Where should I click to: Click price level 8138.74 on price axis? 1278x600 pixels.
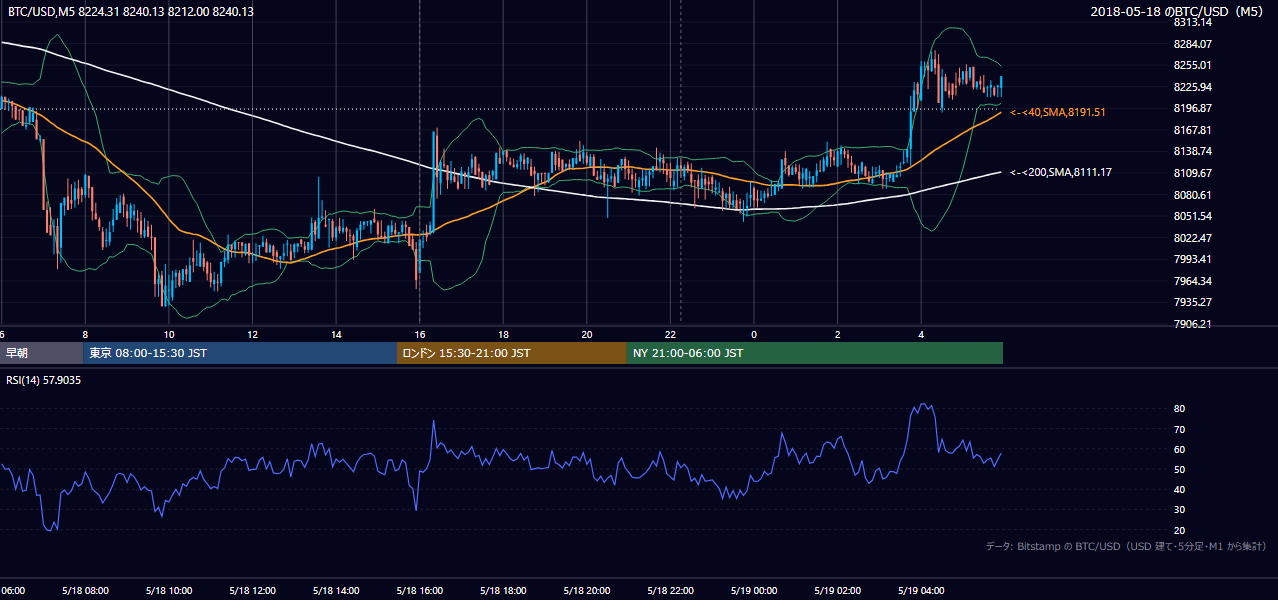tap(1192, 151)
